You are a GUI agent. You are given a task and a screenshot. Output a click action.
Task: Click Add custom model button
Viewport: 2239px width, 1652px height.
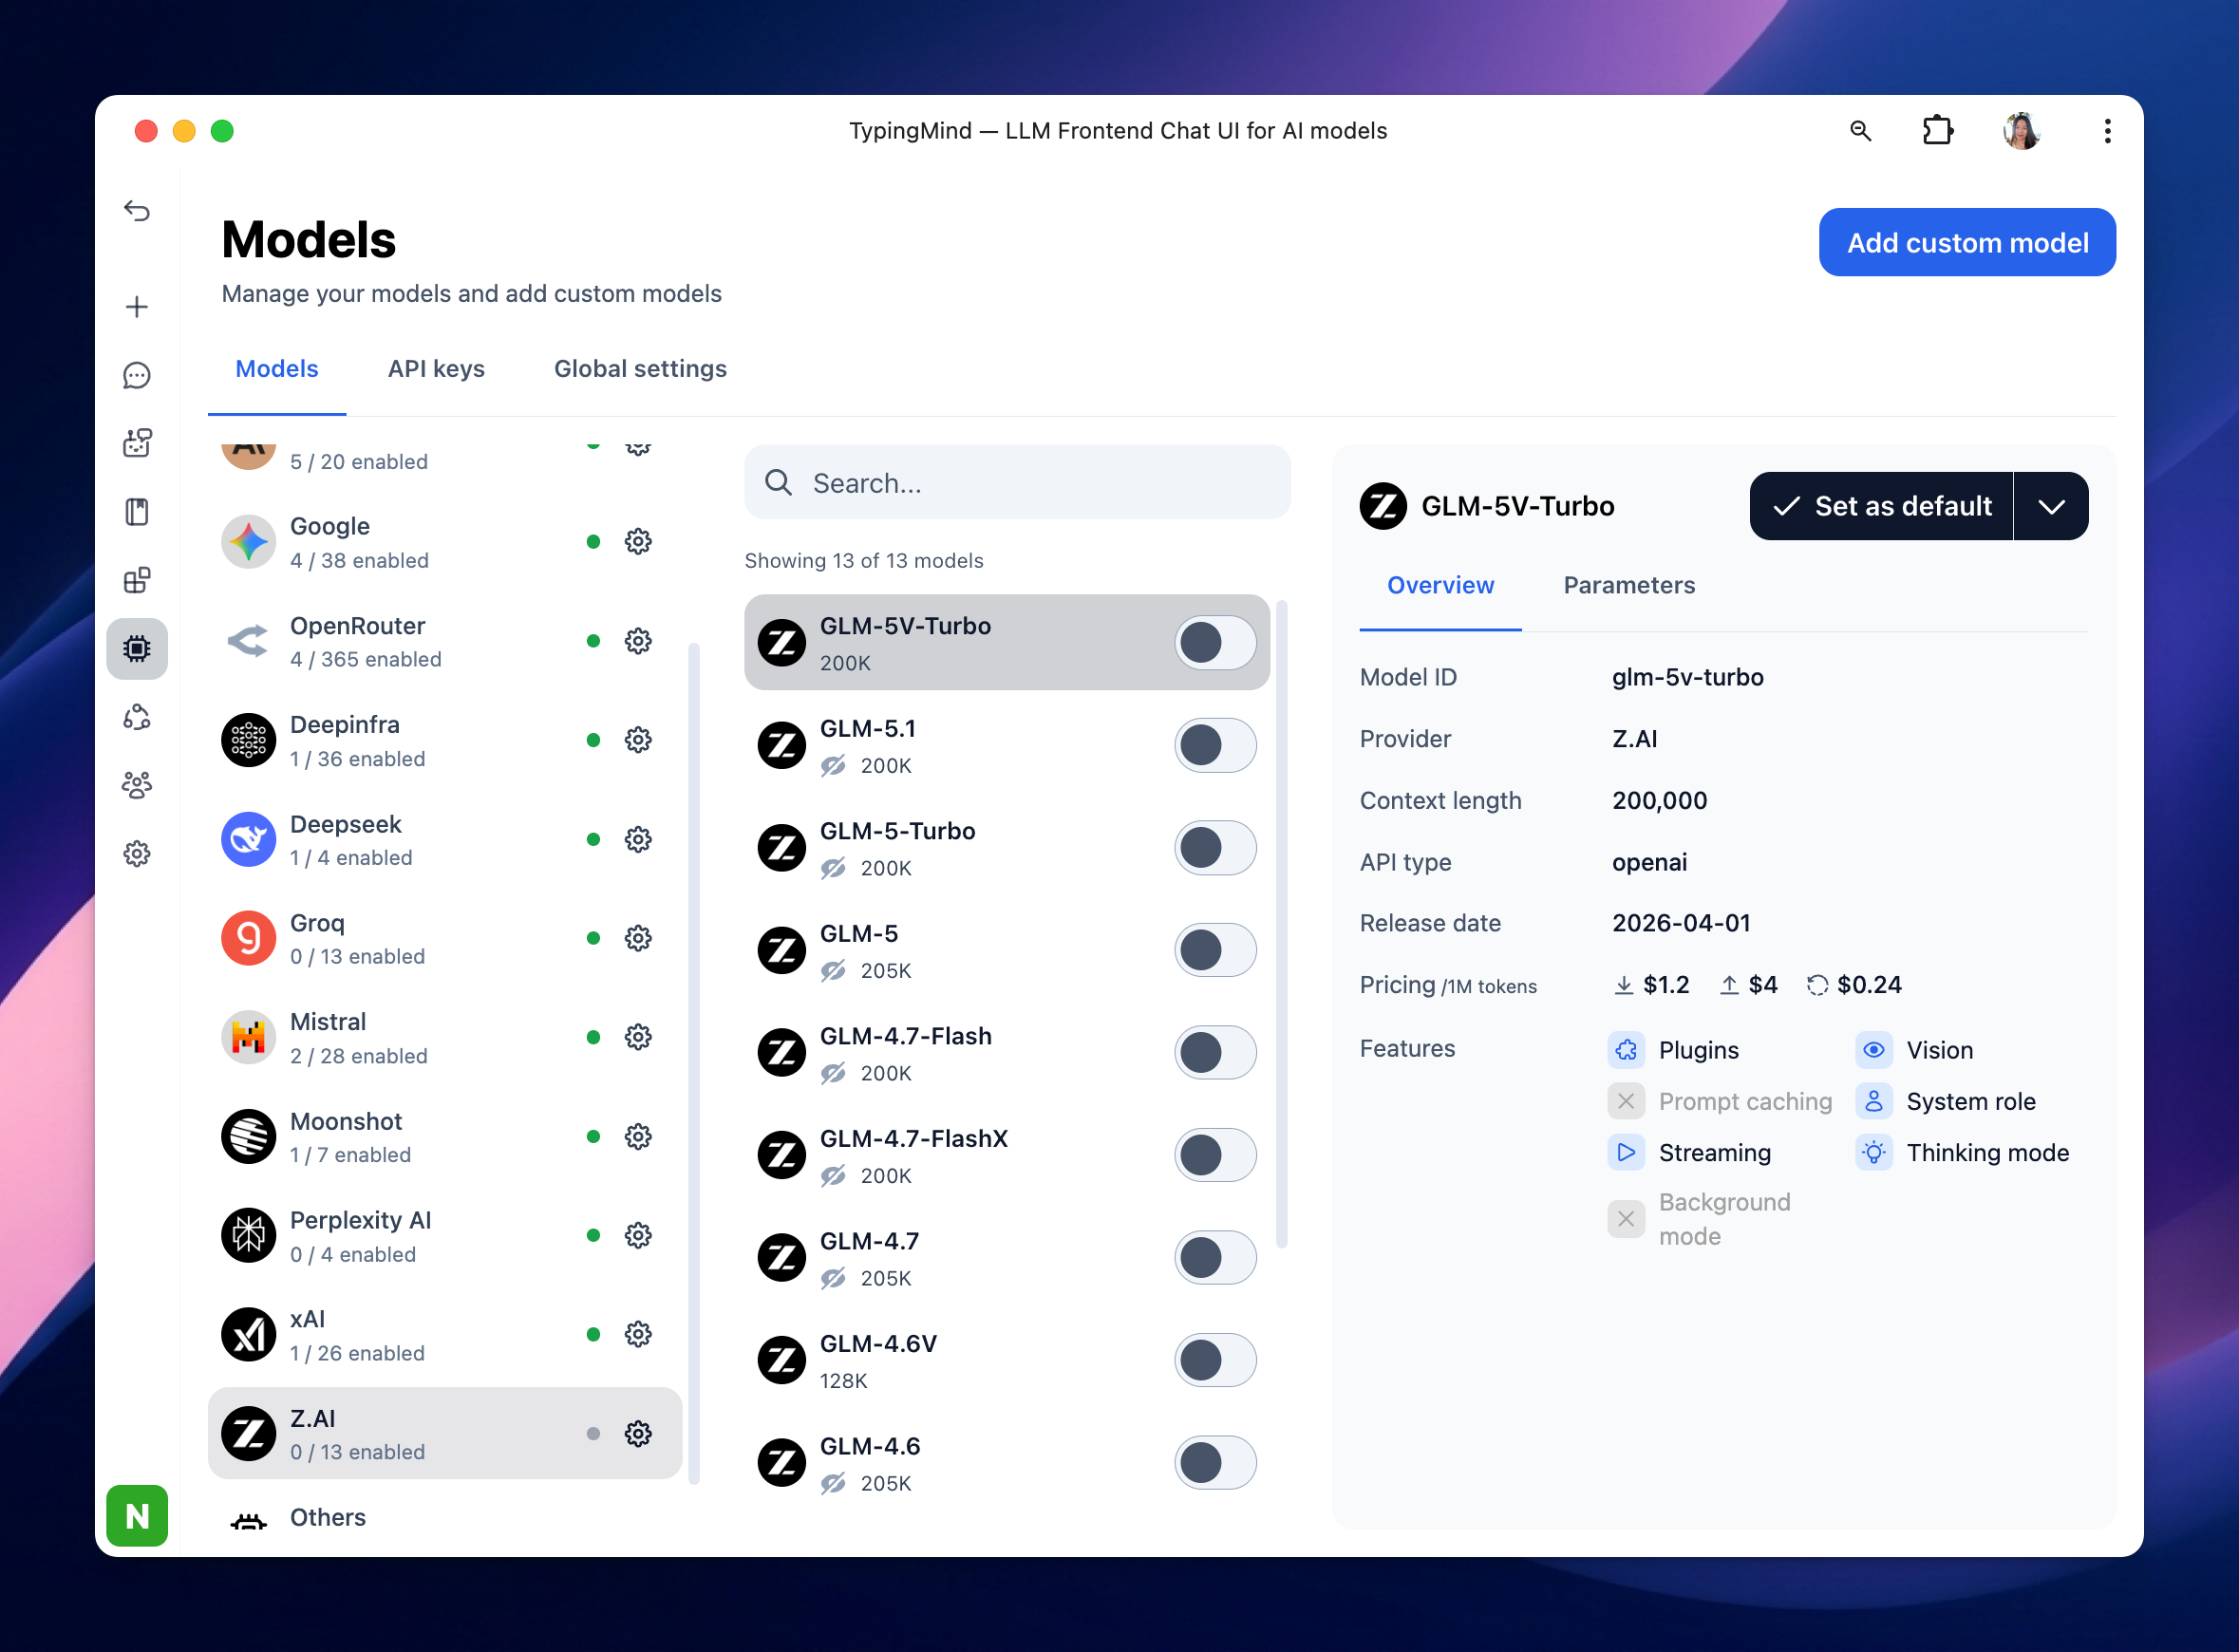(1967, 242)
